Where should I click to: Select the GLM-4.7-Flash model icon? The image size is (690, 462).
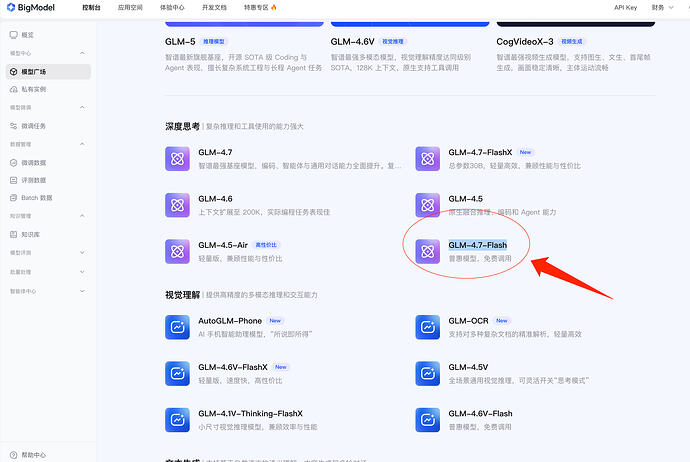click(x=428, y=252)
